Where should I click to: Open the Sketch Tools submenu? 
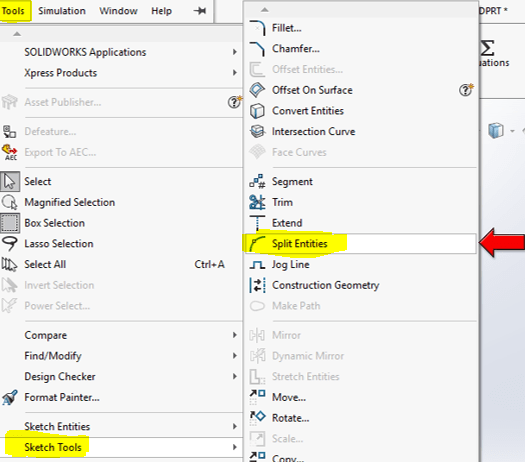(121, 447)
